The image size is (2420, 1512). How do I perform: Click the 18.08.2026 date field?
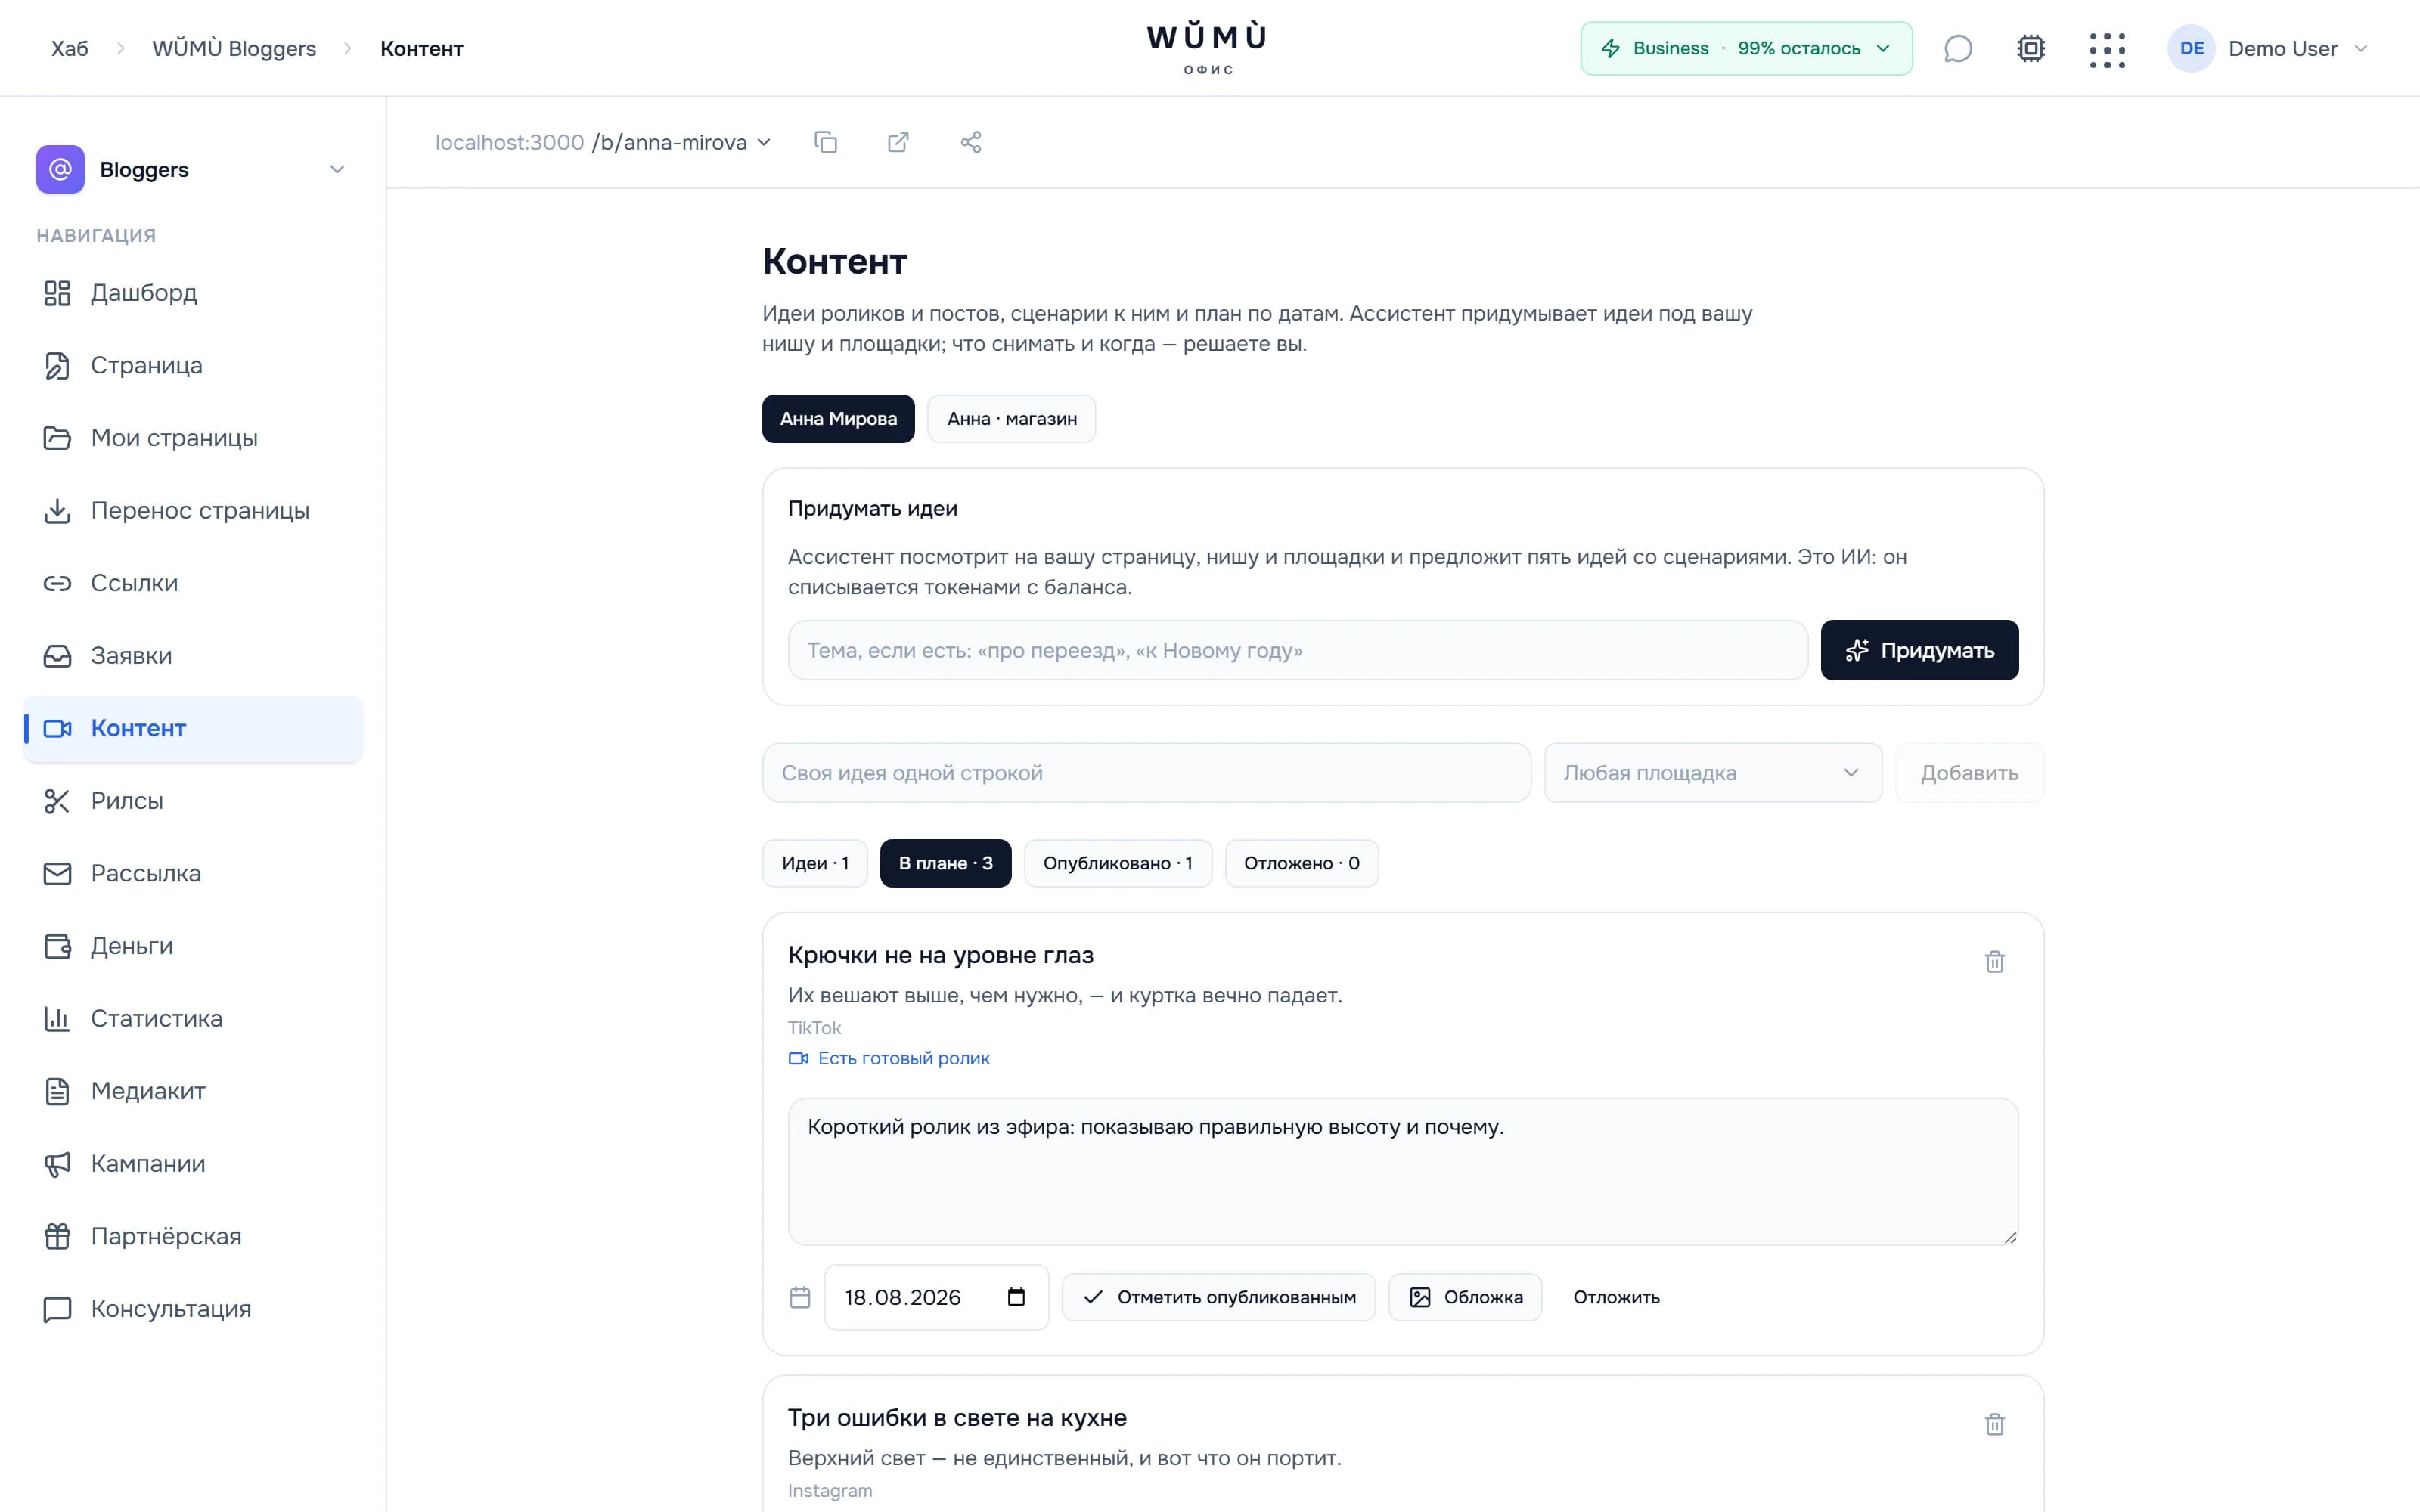pos(936,1297)
